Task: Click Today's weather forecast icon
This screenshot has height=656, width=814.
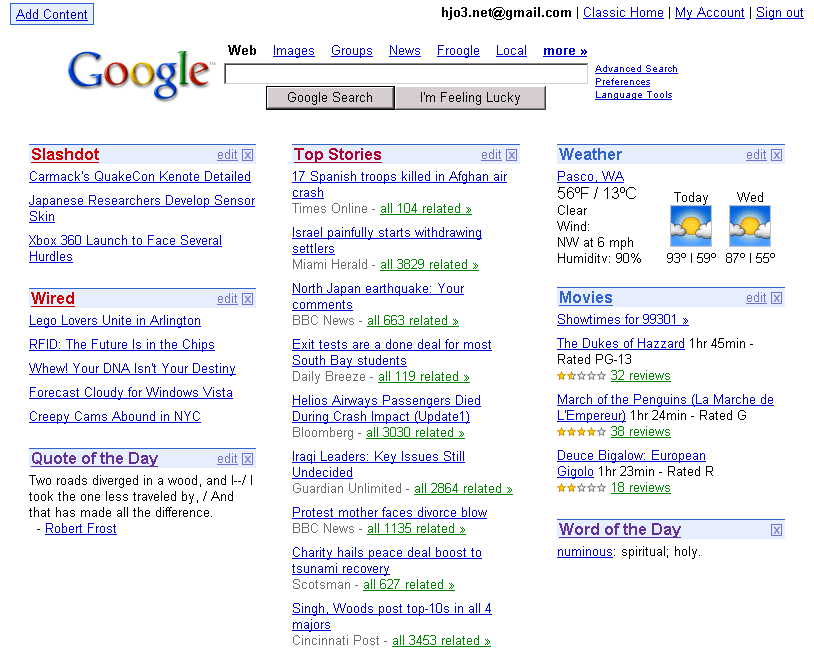Action: pyautogui.click(x=690, y=226)
